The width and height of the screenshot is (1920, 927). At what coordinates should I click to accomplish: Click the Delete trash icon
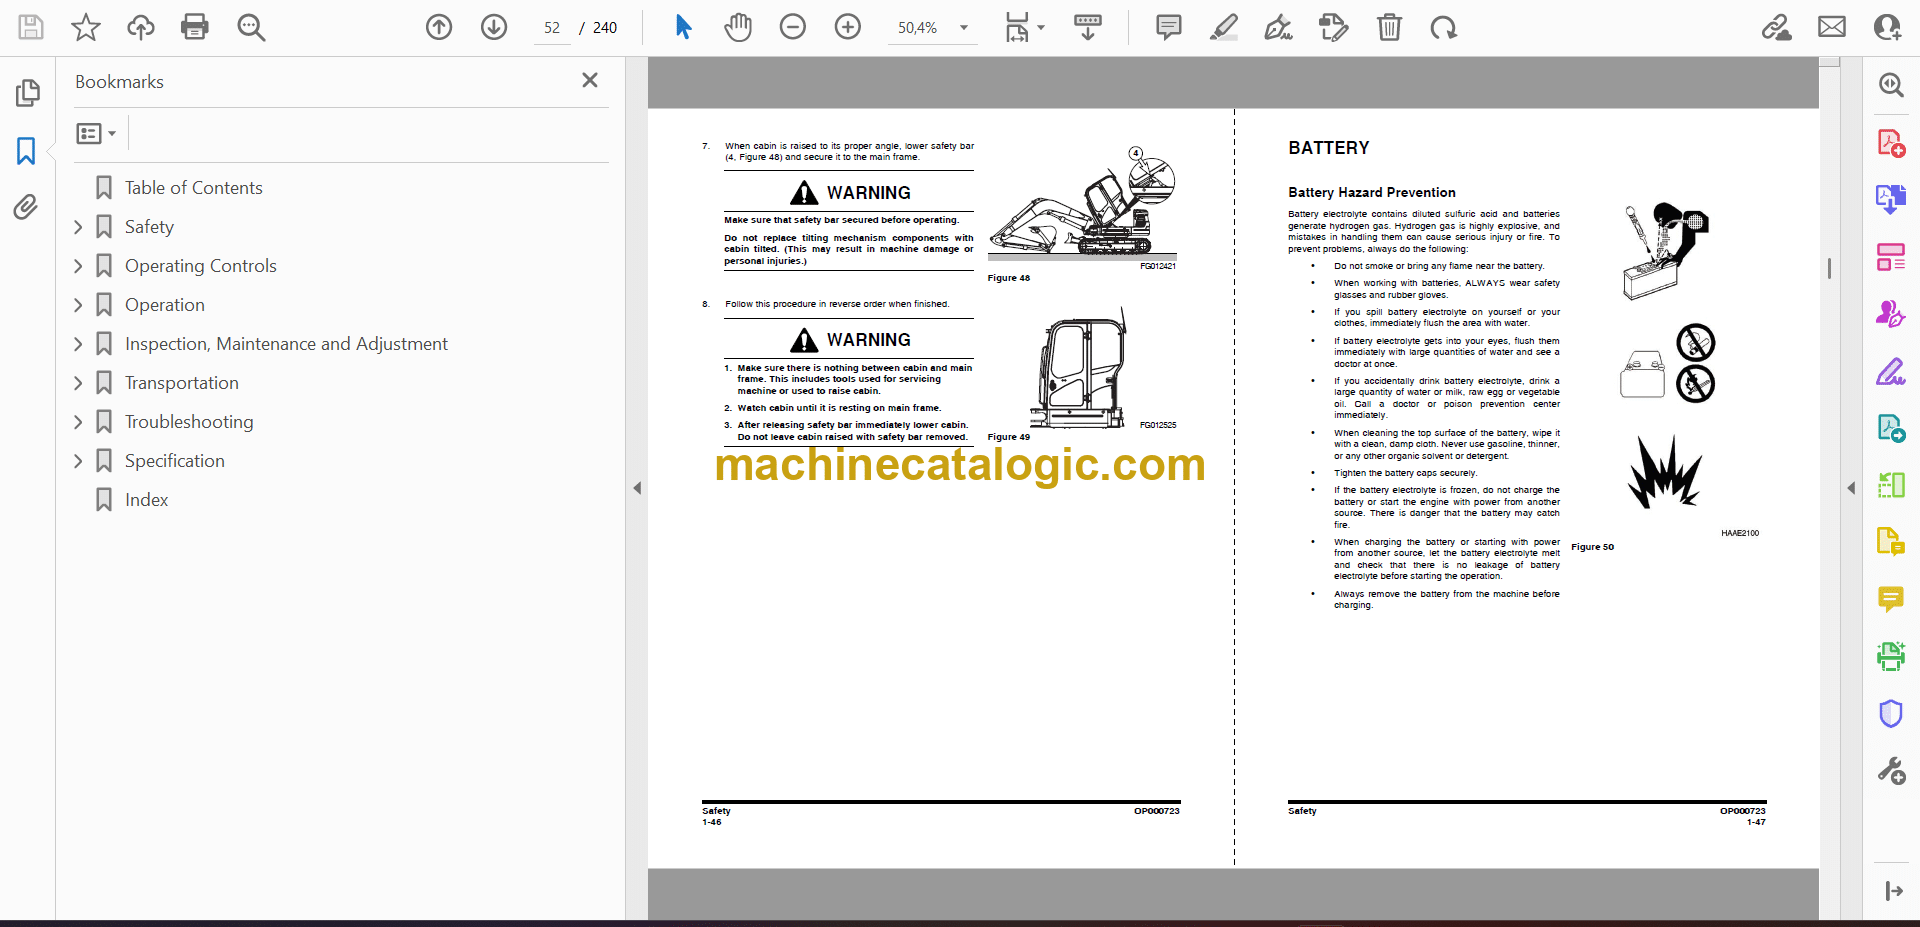tap(1389, 27)
